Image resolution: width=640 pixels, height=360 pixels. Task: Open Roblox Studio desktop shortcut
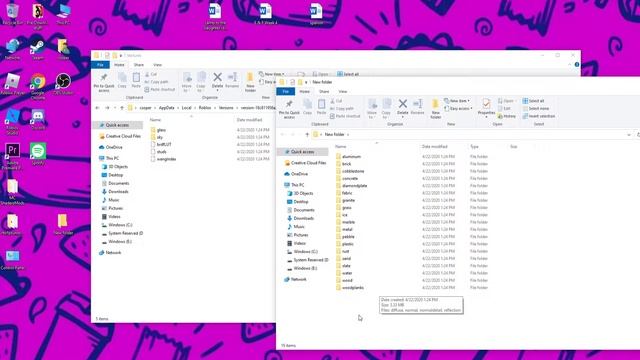12,121
